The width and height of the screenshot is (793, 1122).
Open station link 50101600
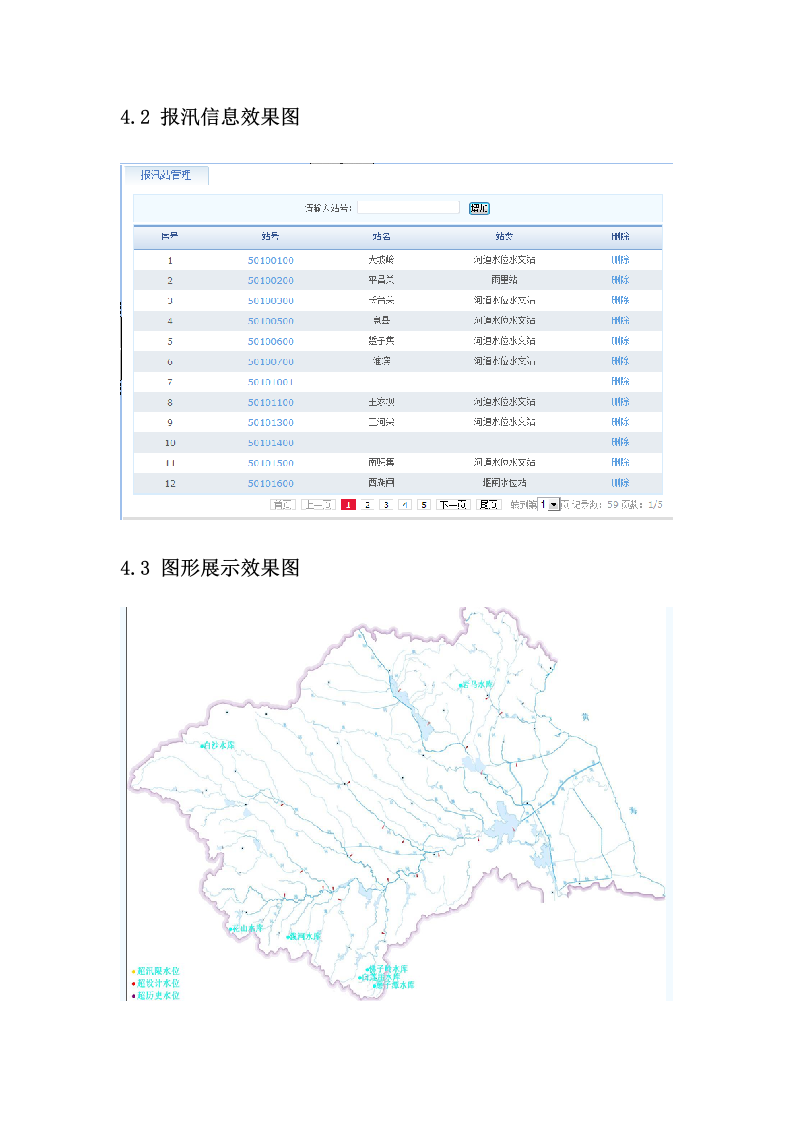click(271, 484)
